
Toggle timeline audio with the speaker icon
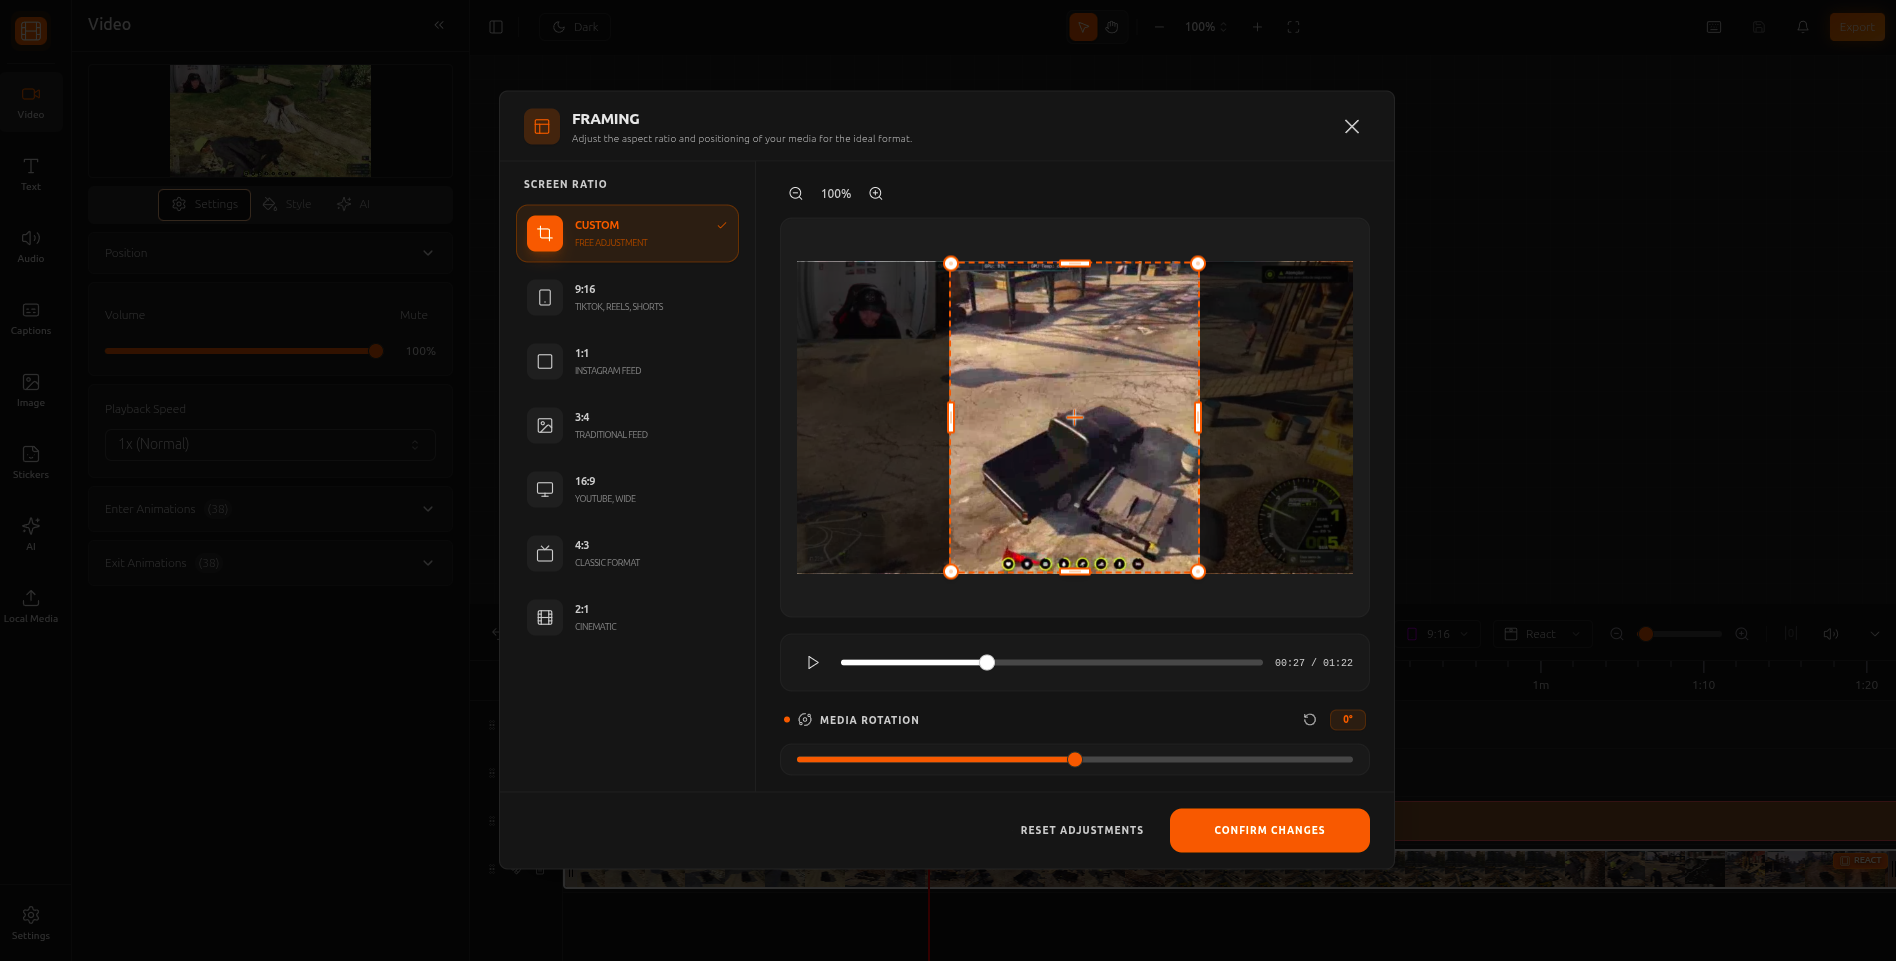coord(1830,633)
